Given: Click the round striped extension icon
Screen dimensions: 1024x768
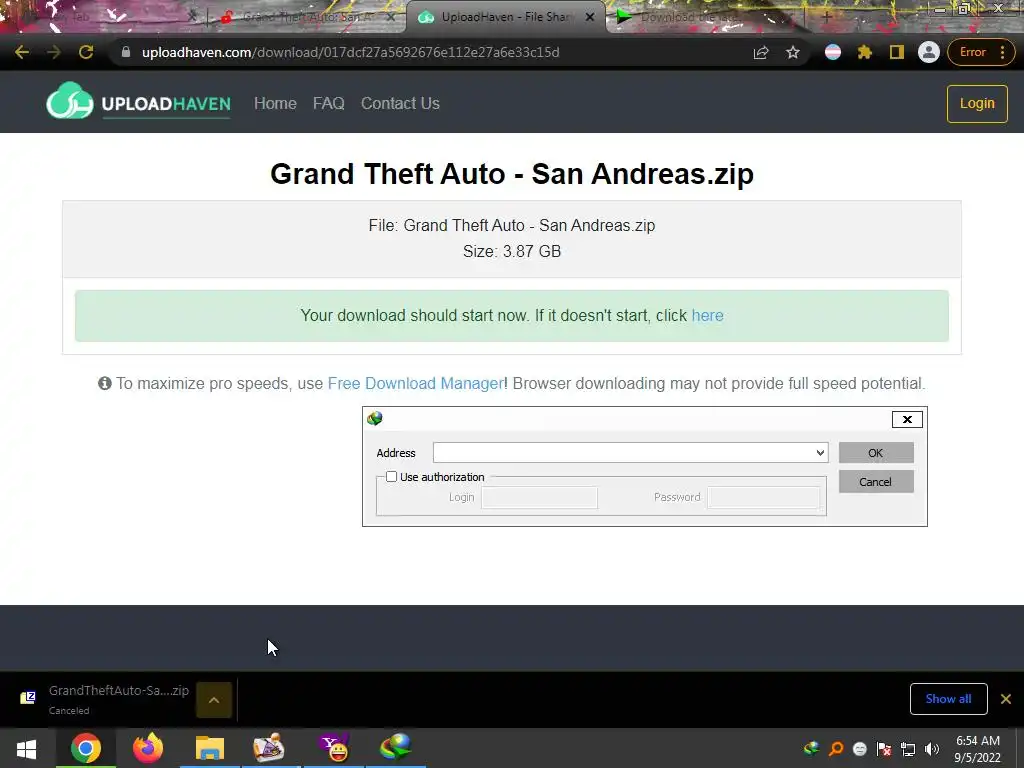Looking at the screenshot, I should click(833, 52).
